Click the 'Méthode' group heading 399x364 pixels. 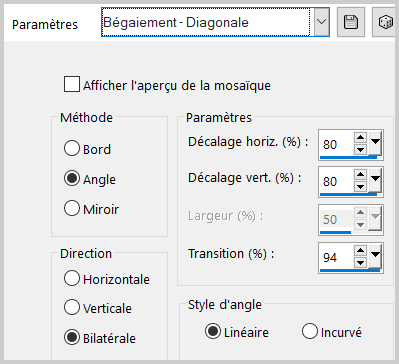pyautogui.click(x=86, y=117)
